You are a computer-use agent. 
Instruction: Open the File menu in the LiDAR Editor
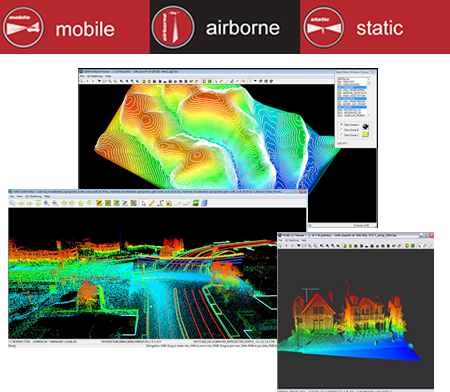[12, 196]
